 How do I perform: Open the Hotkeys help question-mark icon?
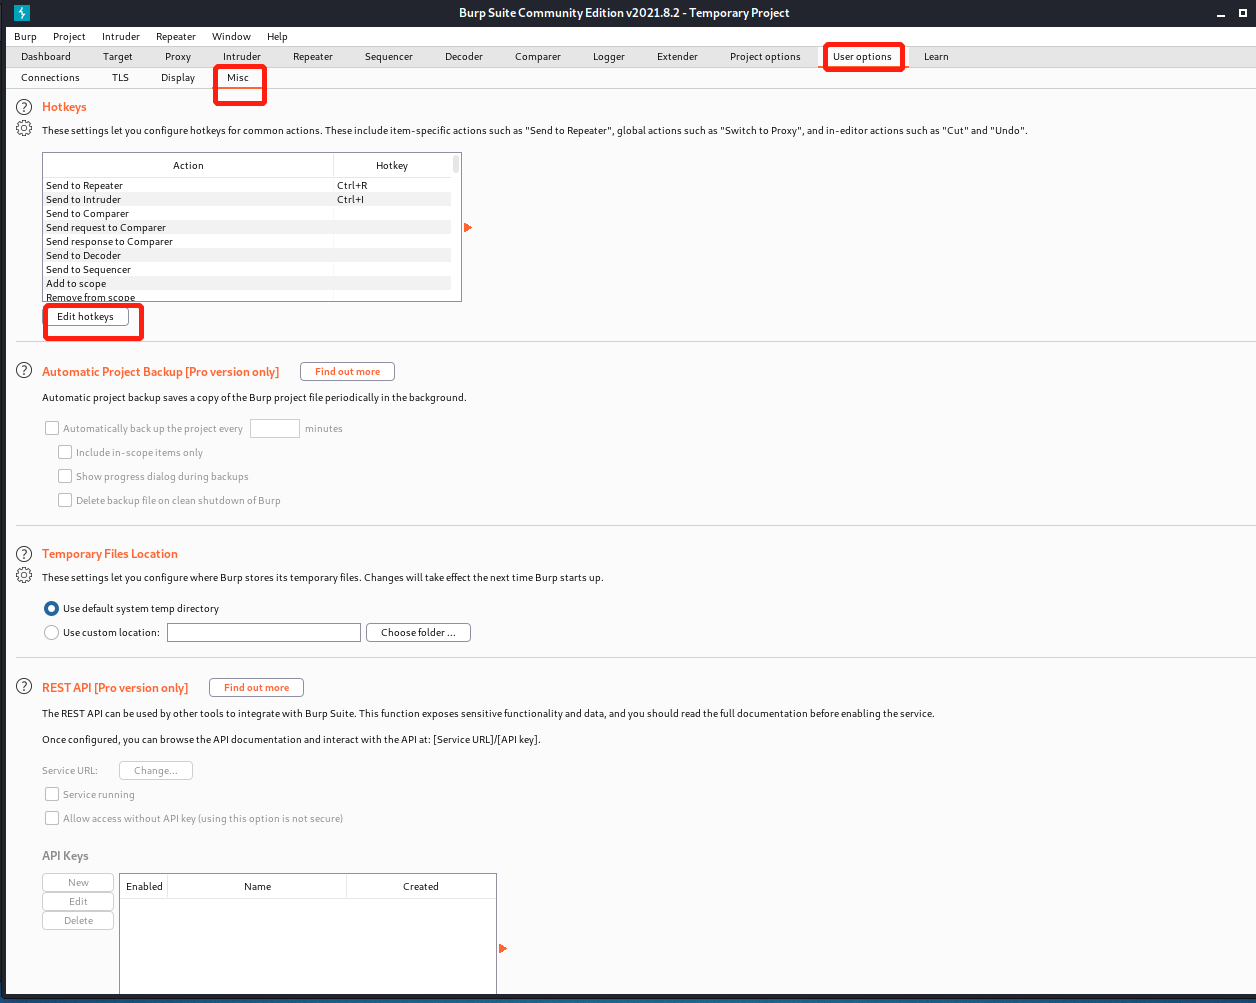pyautogui.click(x=24, y=106)
